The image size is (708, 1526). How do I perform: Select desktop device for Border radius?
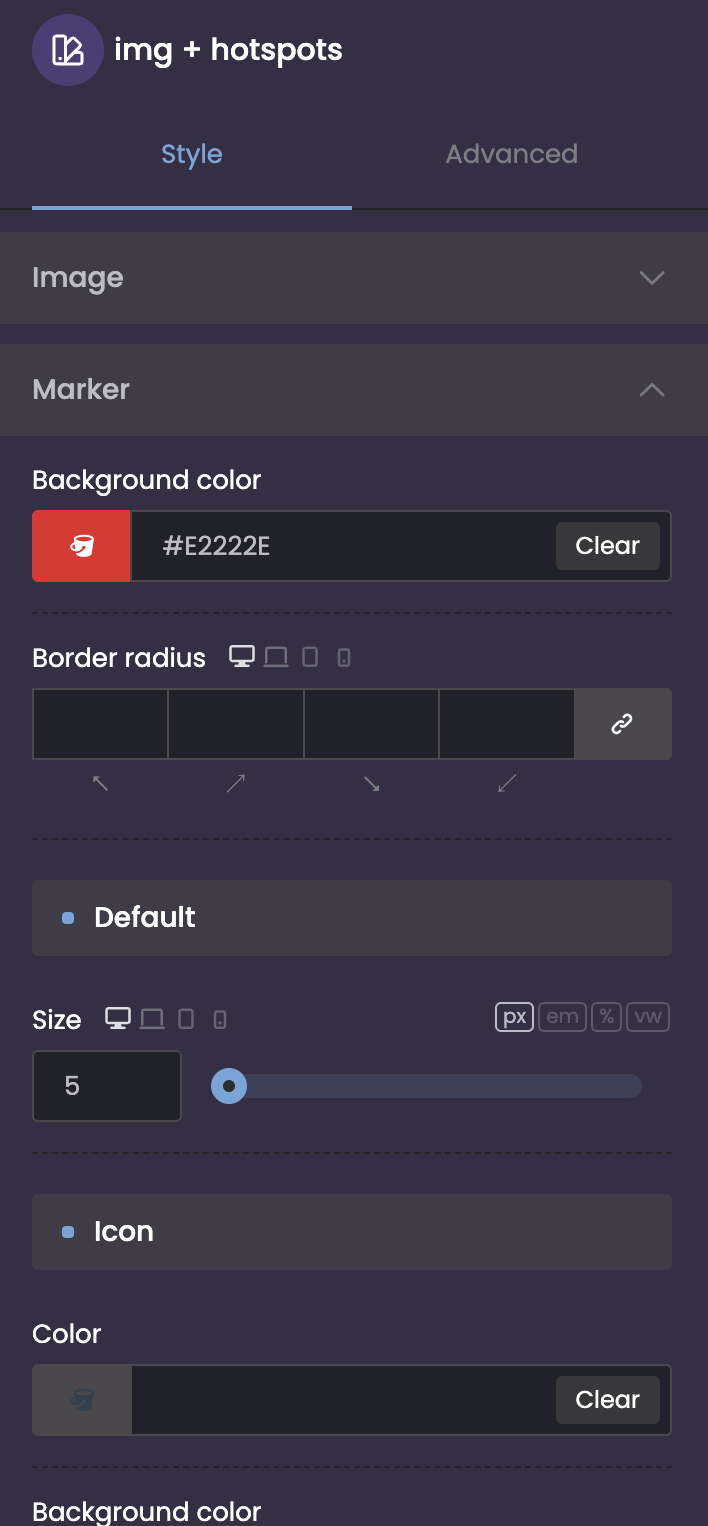(x=241, y=657)
